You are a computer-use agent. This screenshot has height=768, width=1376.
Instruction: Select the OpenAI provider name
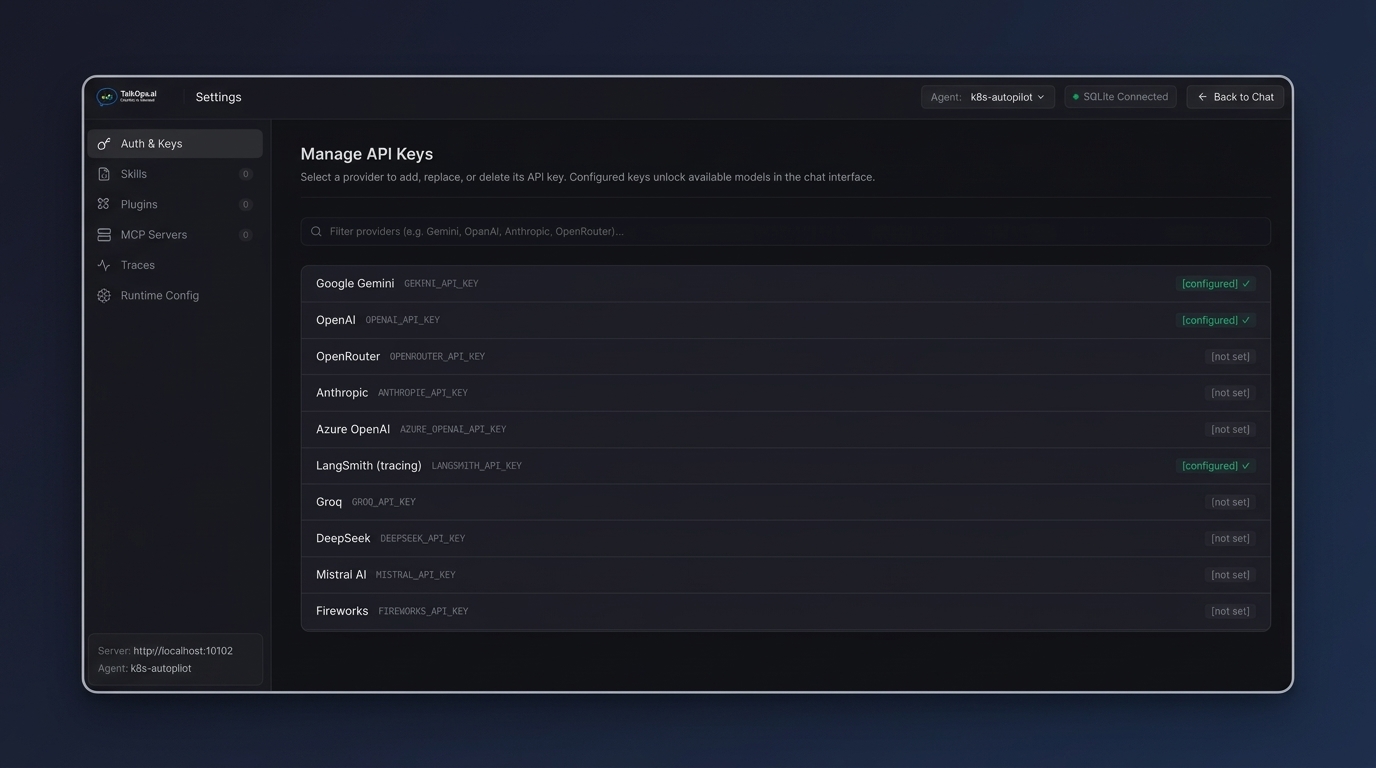click(336, 320)
